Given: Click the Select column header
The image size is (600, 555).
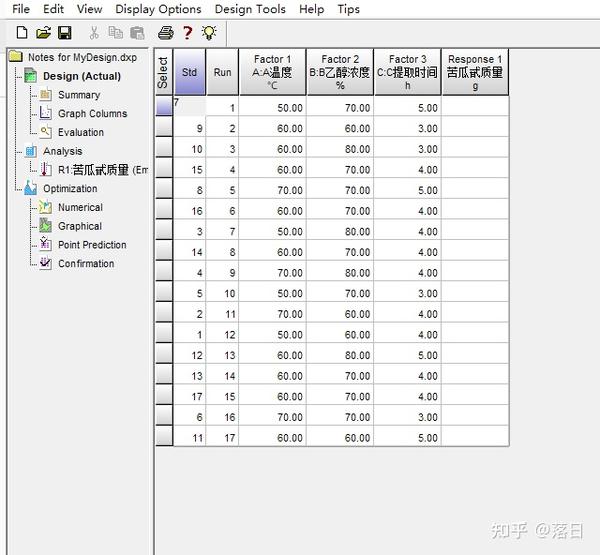Looking at the screenshot, I should click(x=164, y=72).
